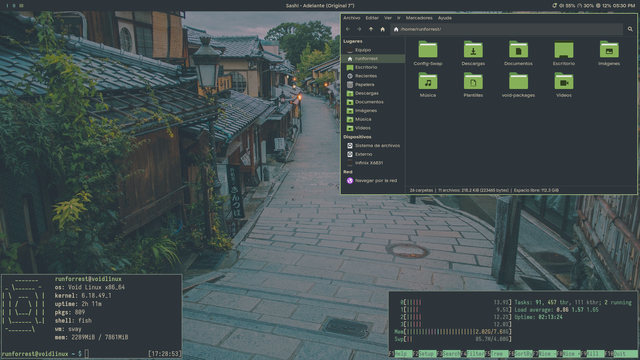Click the "wm: sway" line in the terminal
Viewport: 640px width, 360px height.
pyautogui.click(x=68, y=329)
